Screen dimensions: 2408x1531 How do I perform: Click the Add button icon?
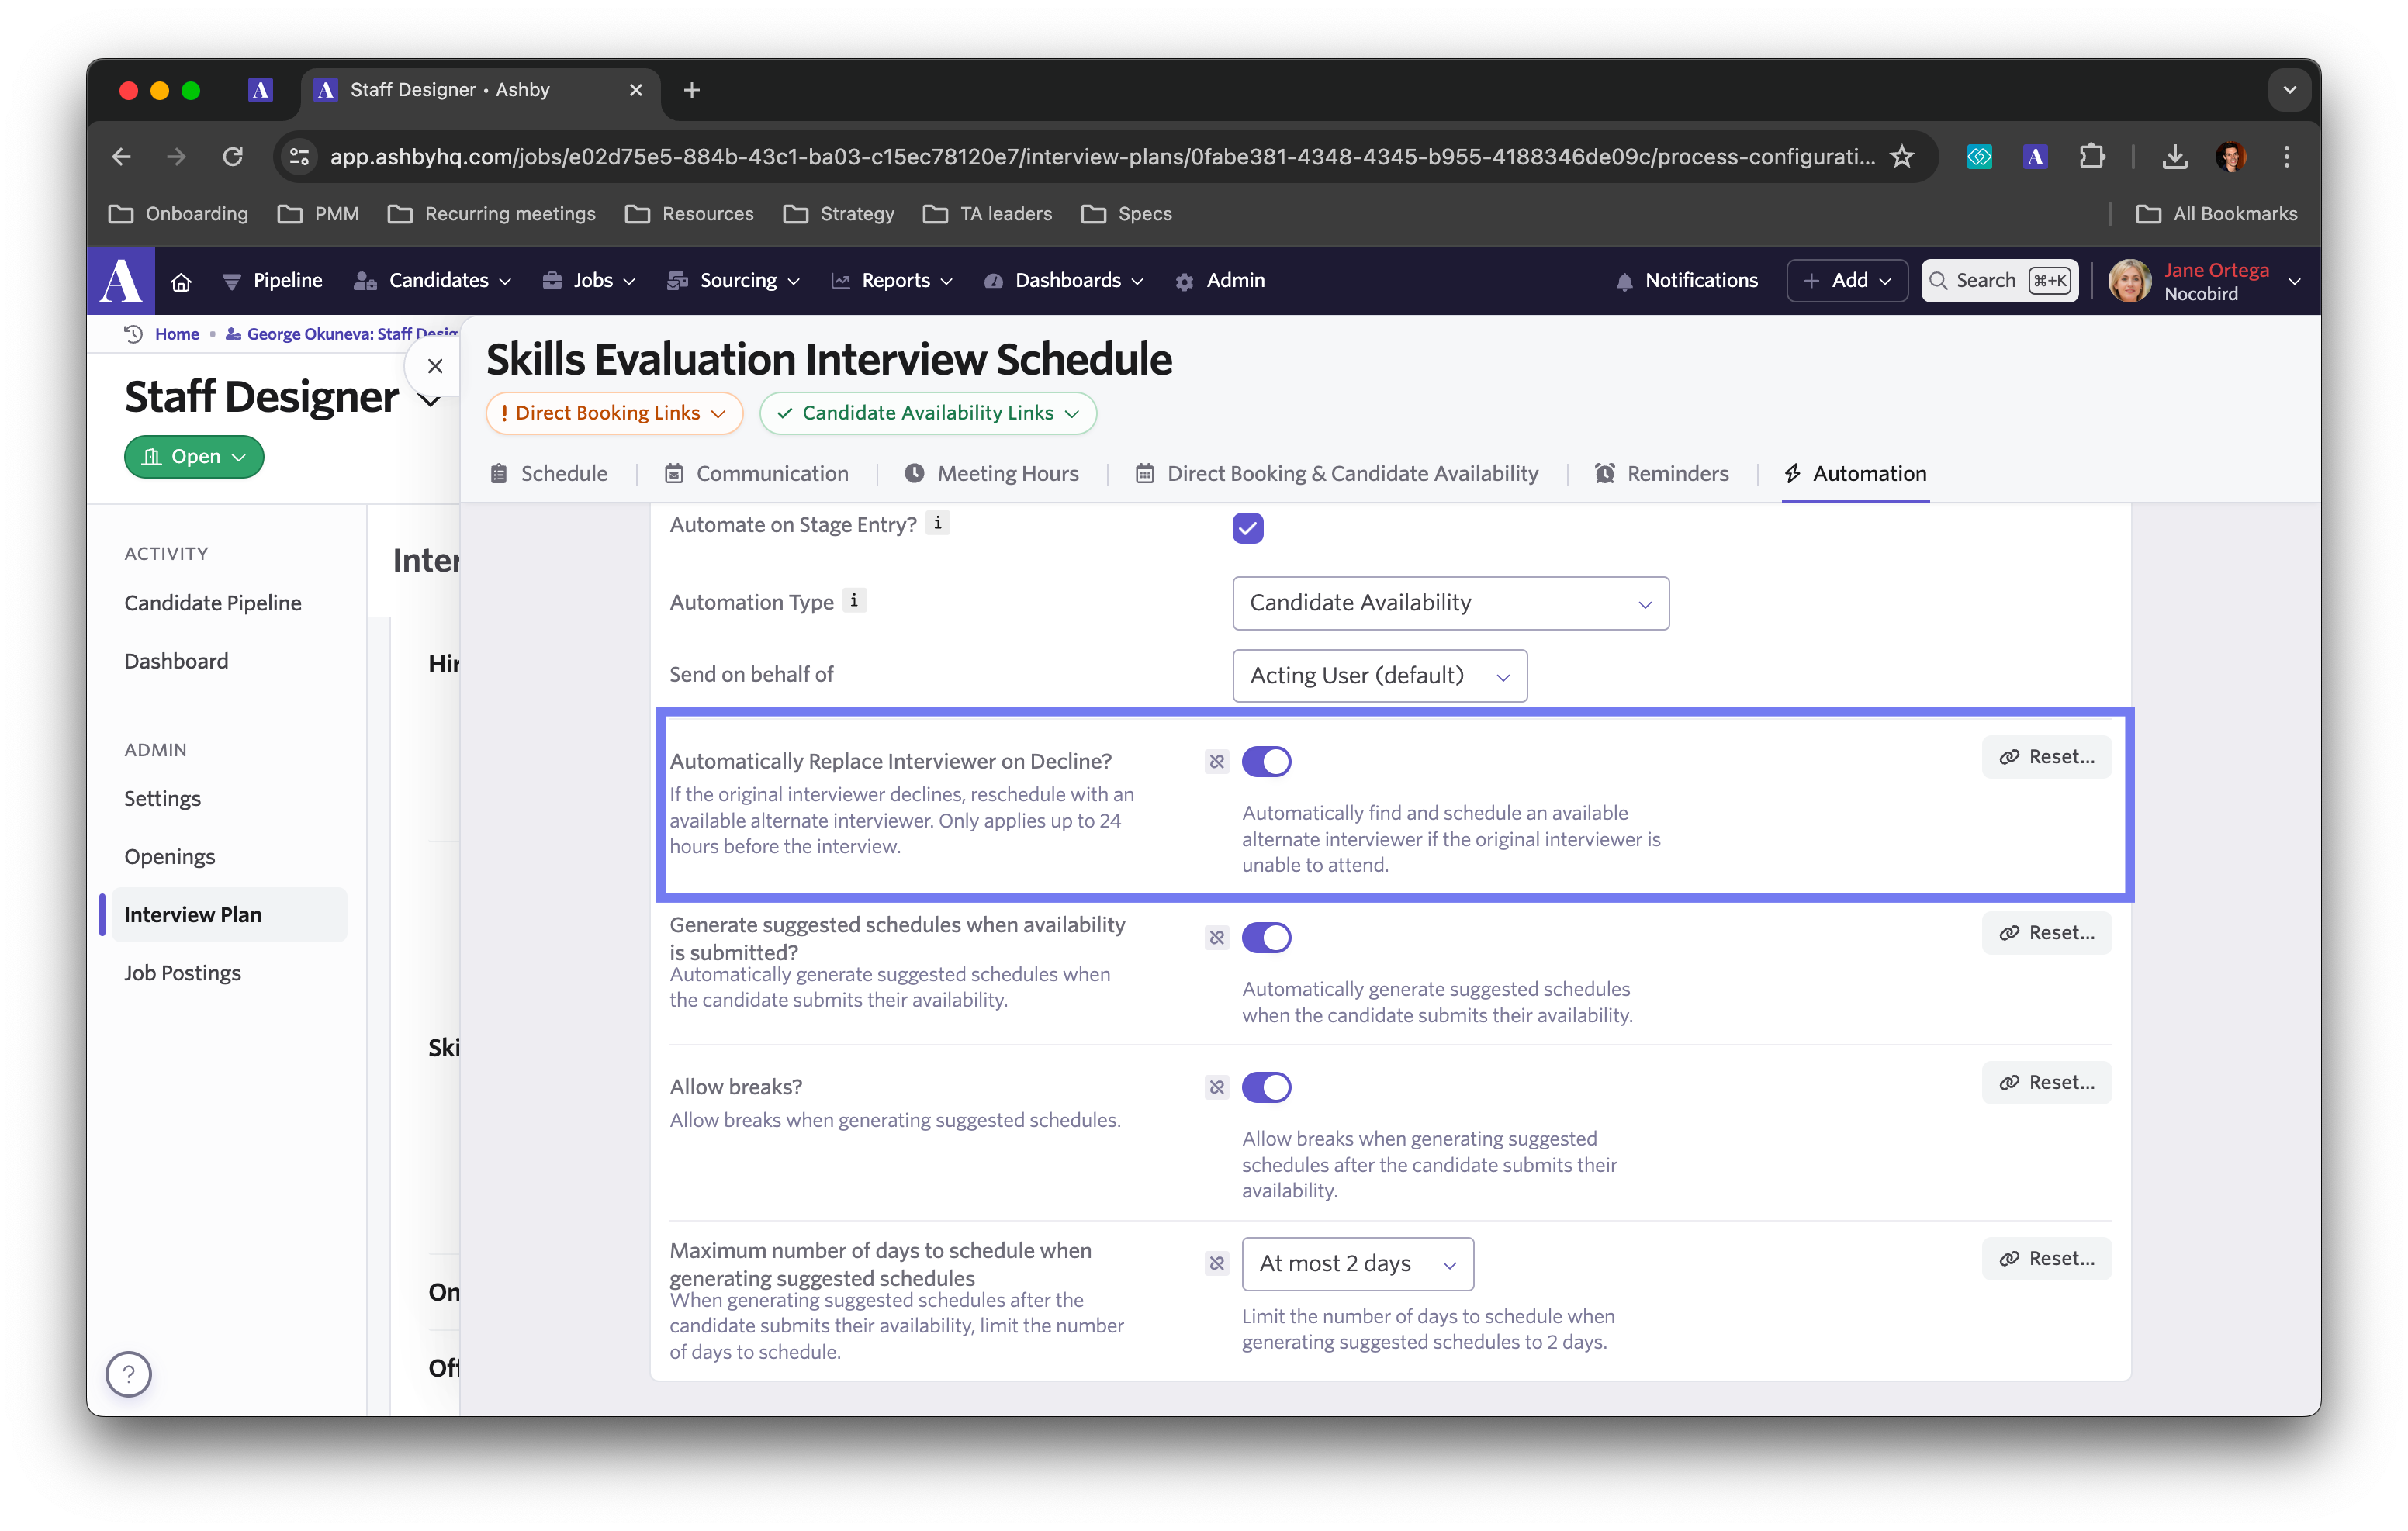click(1815, 281)
